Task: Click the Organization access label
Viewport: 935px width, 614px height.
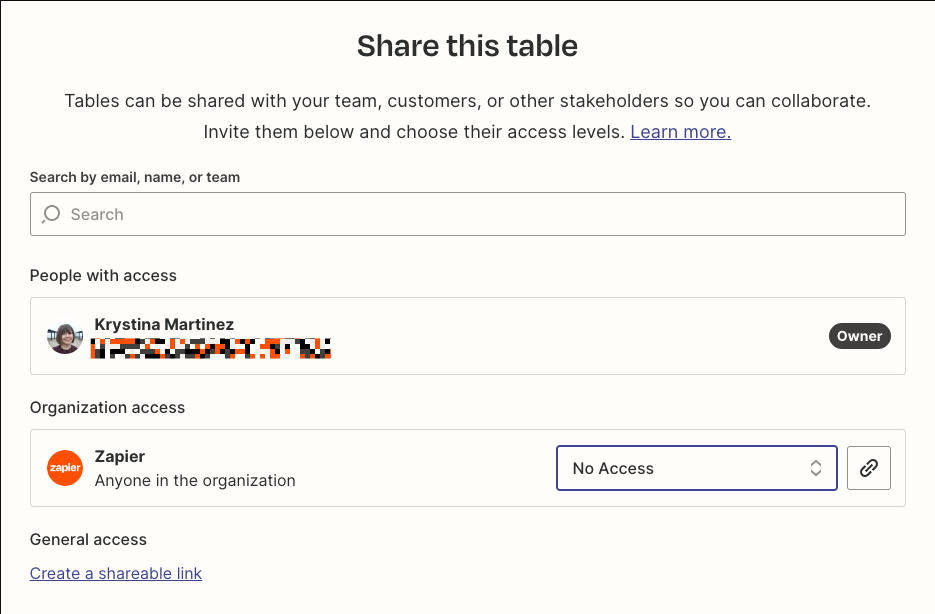Action: click(x=107, y=407)
